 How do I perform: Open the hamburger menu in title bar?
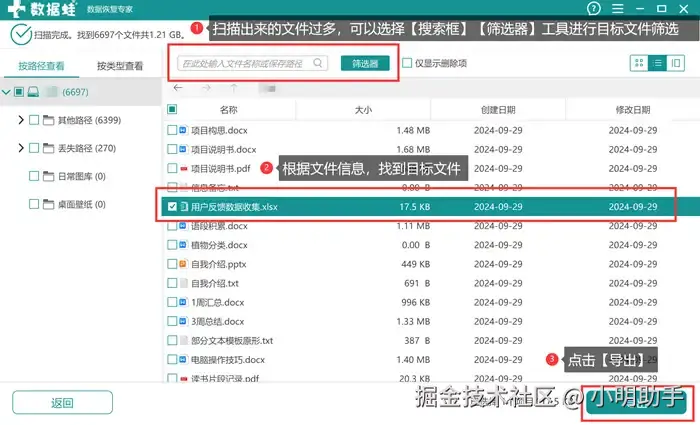tap(617, 8)
